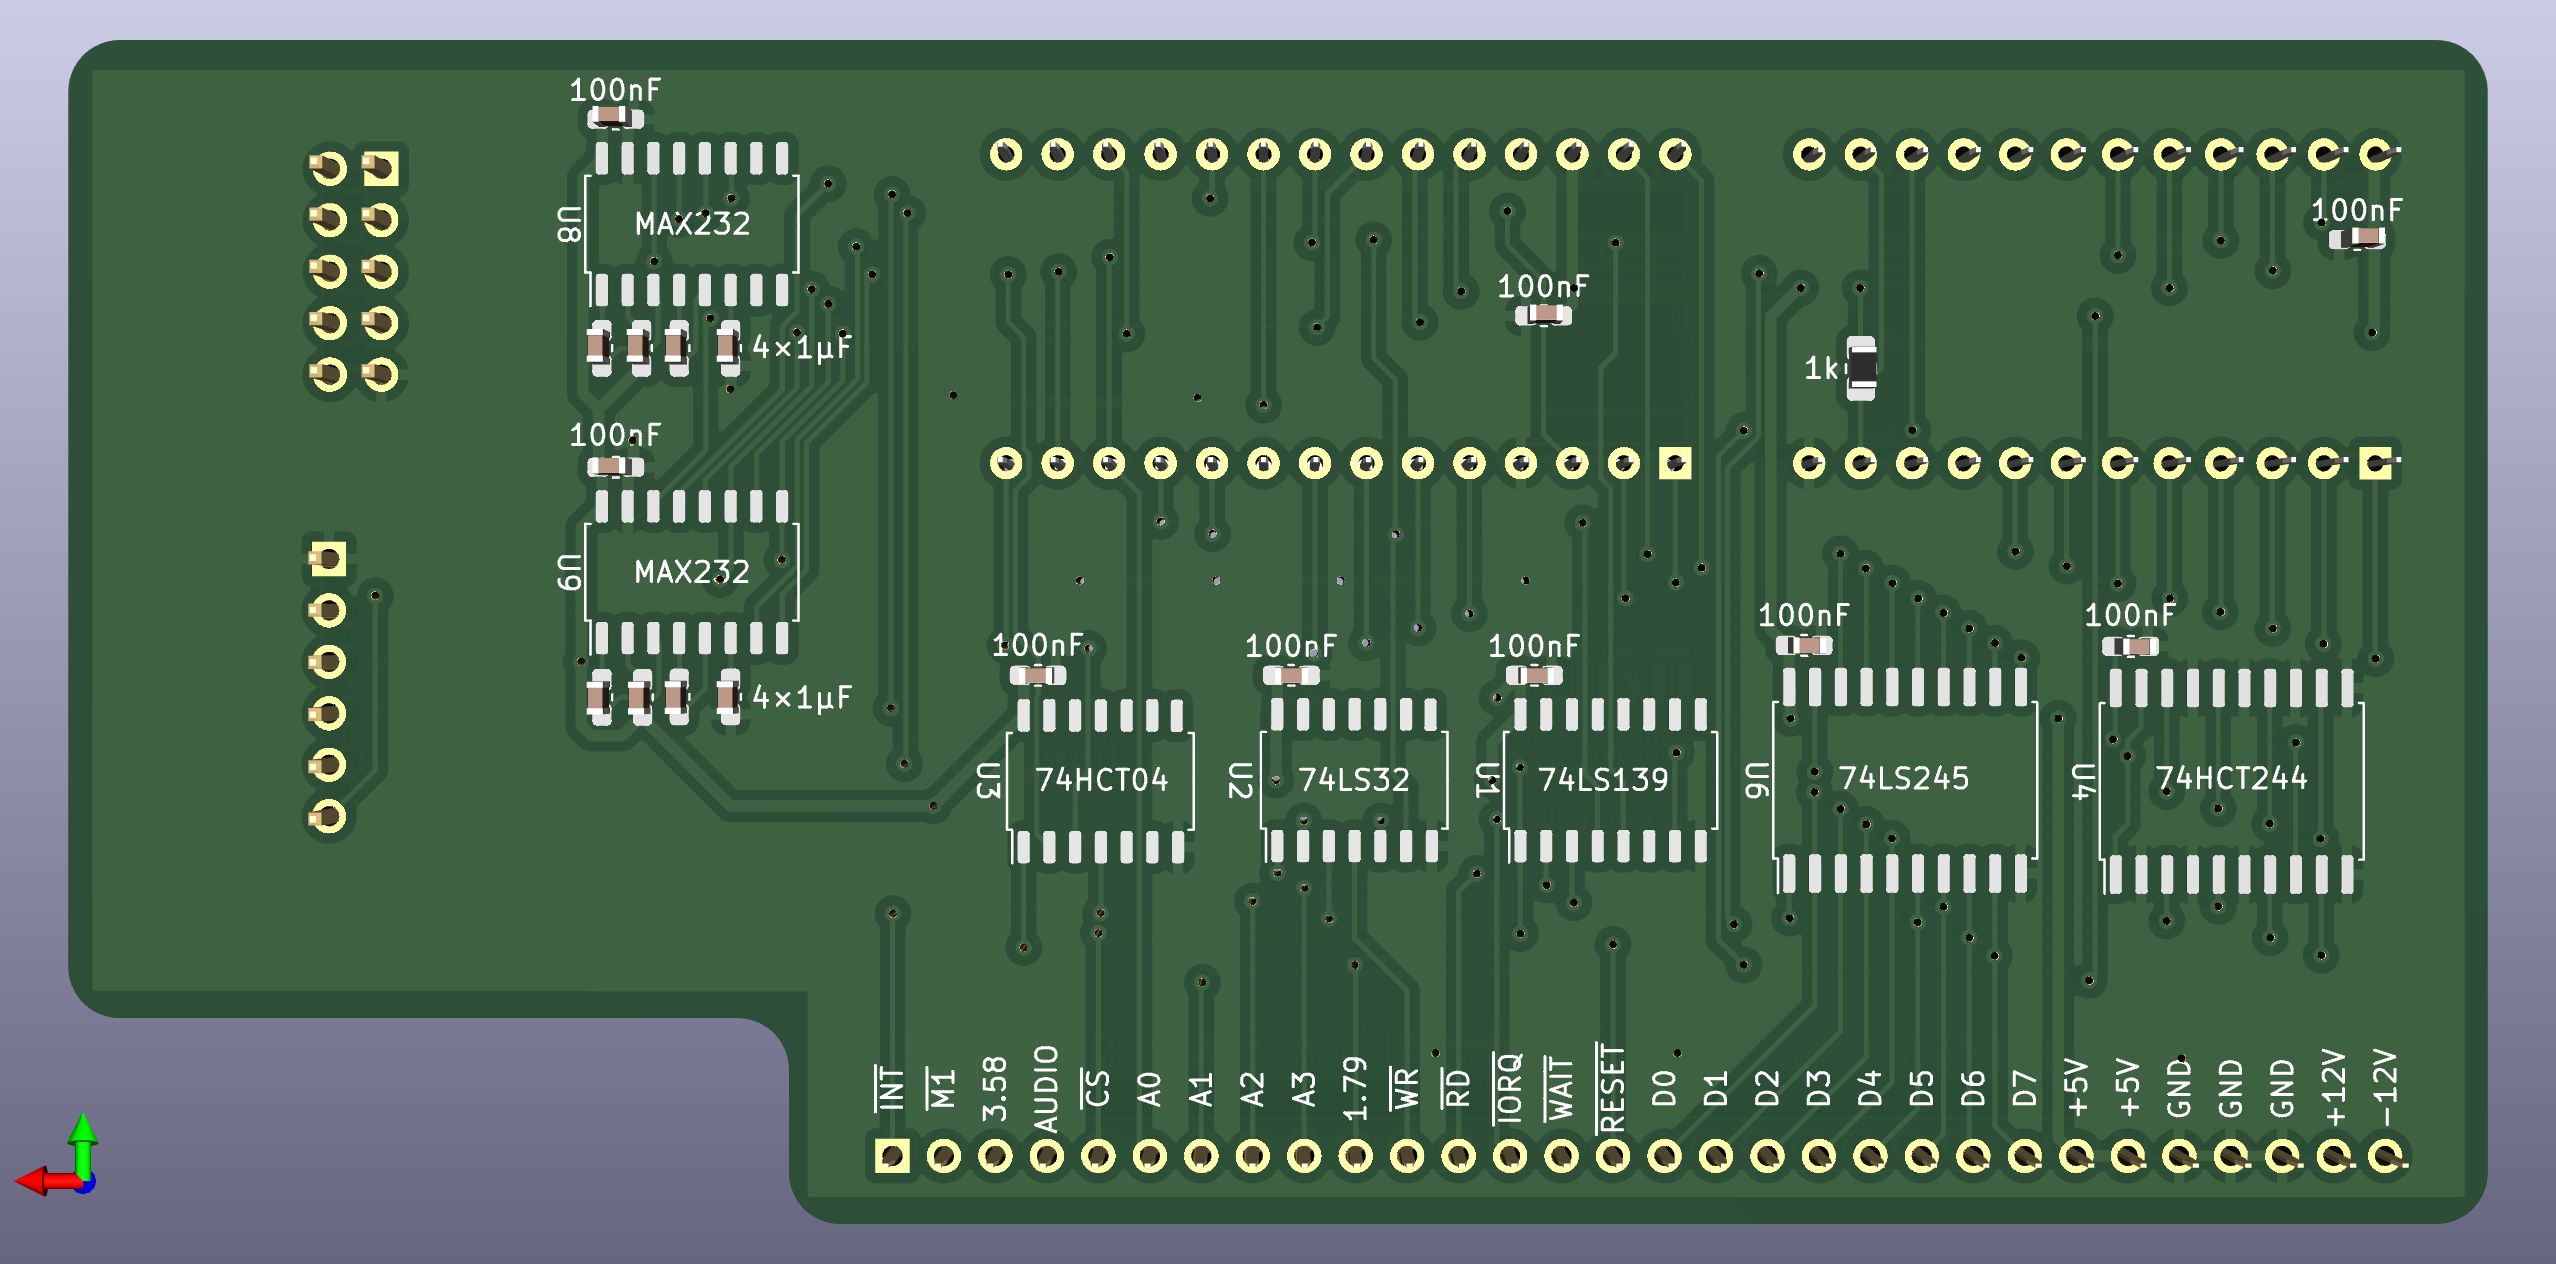Click the pad under the +12V label
The height and width of the screenshot is (1264, 2556).
point(2334,1157)
